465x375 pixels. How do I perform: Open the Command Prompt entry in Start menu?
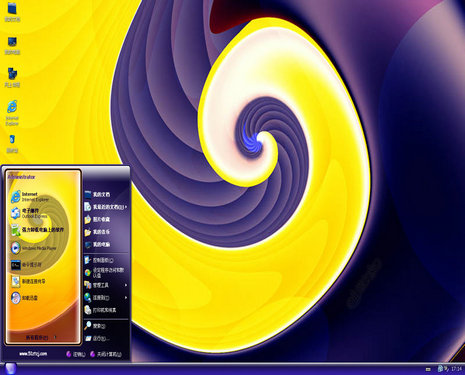coord(27,265)
